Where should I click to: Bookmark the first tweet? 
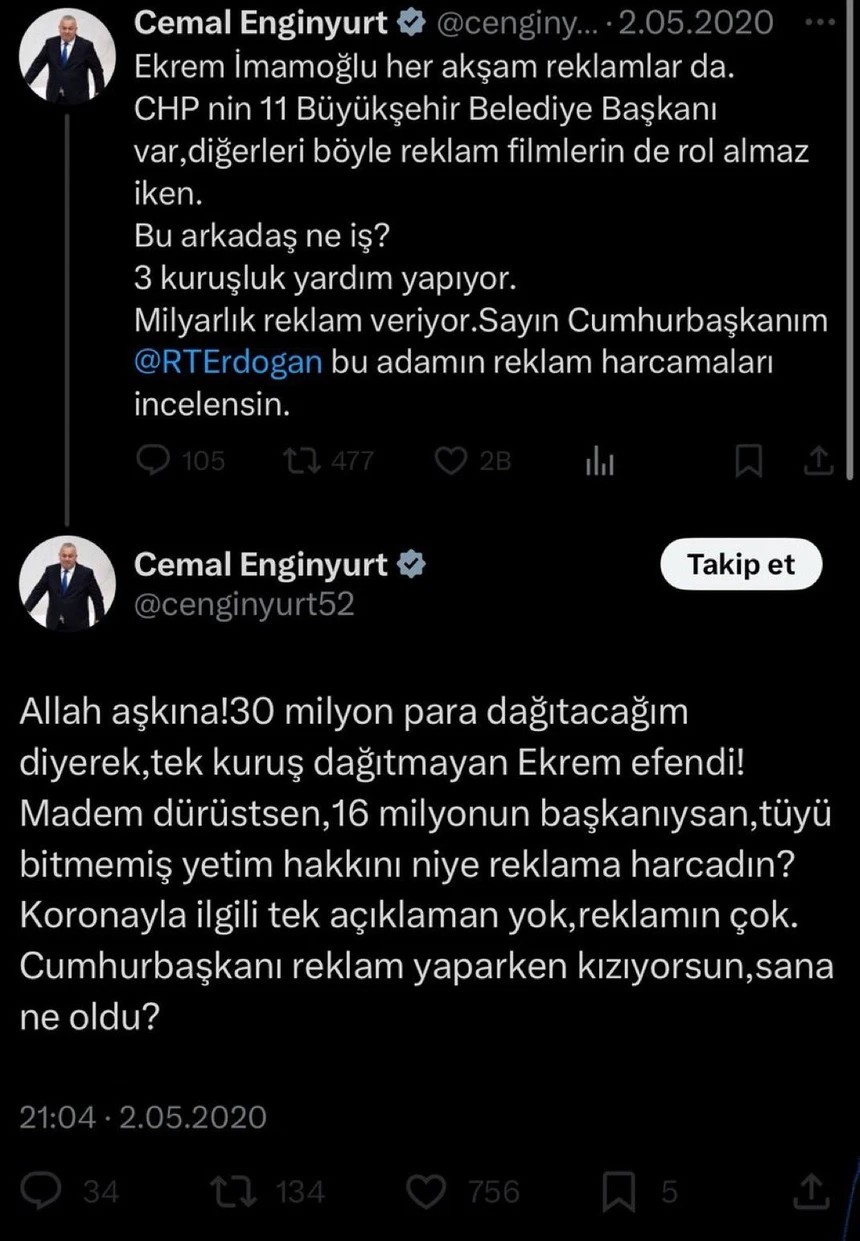pos(748,460)
